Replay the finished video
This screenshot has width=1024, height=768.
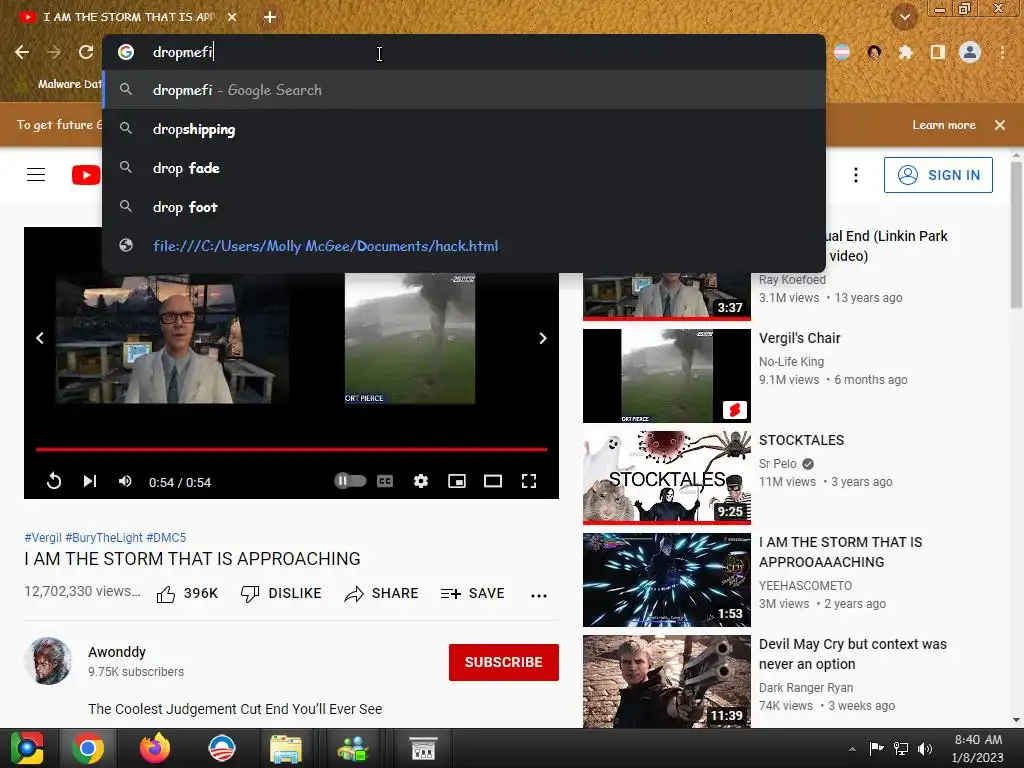click(x=54, y=482)
